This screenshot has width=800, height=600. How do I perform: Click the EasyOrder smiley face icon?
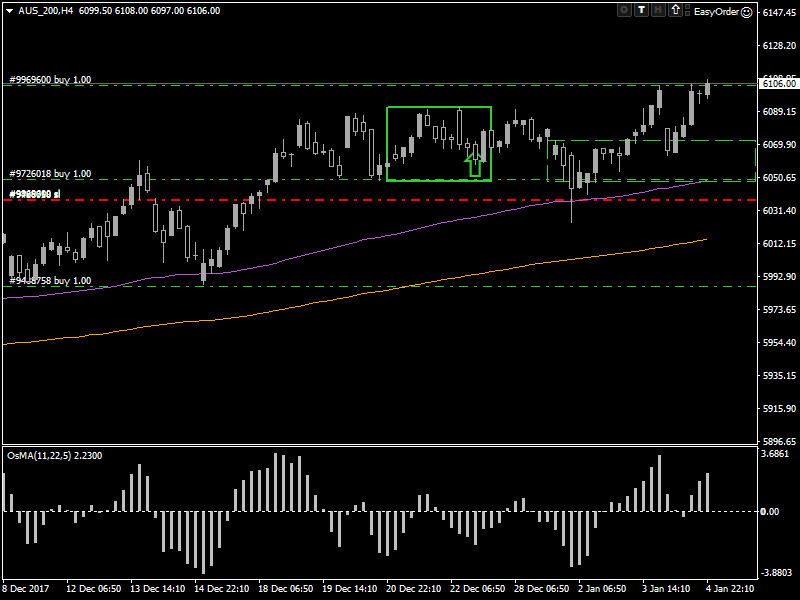[746, 12]
